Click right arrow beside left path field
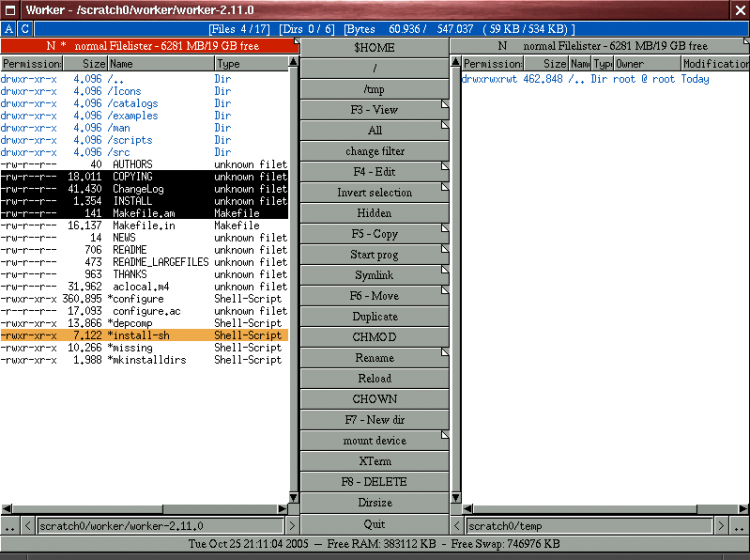 tap(292, 525)
